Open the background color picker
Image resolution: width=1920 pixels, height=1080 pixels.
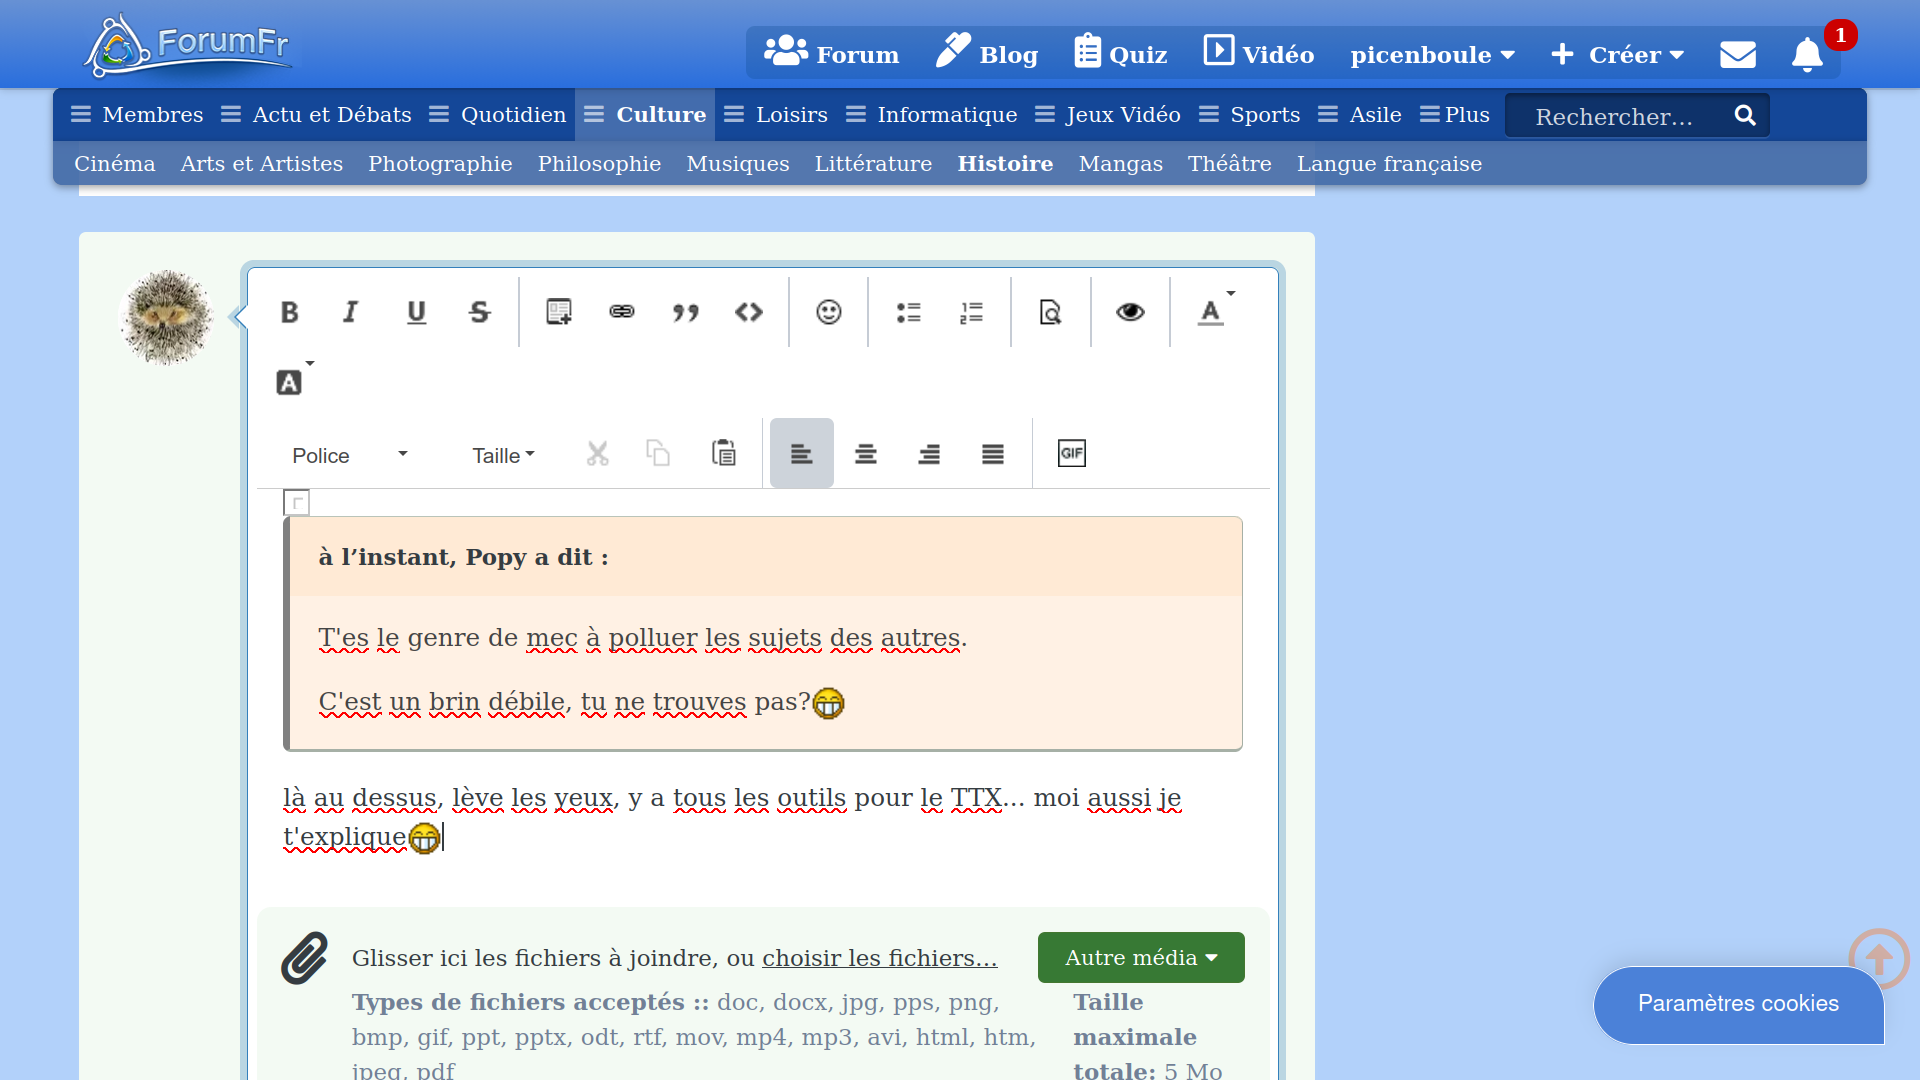(294, 381)
